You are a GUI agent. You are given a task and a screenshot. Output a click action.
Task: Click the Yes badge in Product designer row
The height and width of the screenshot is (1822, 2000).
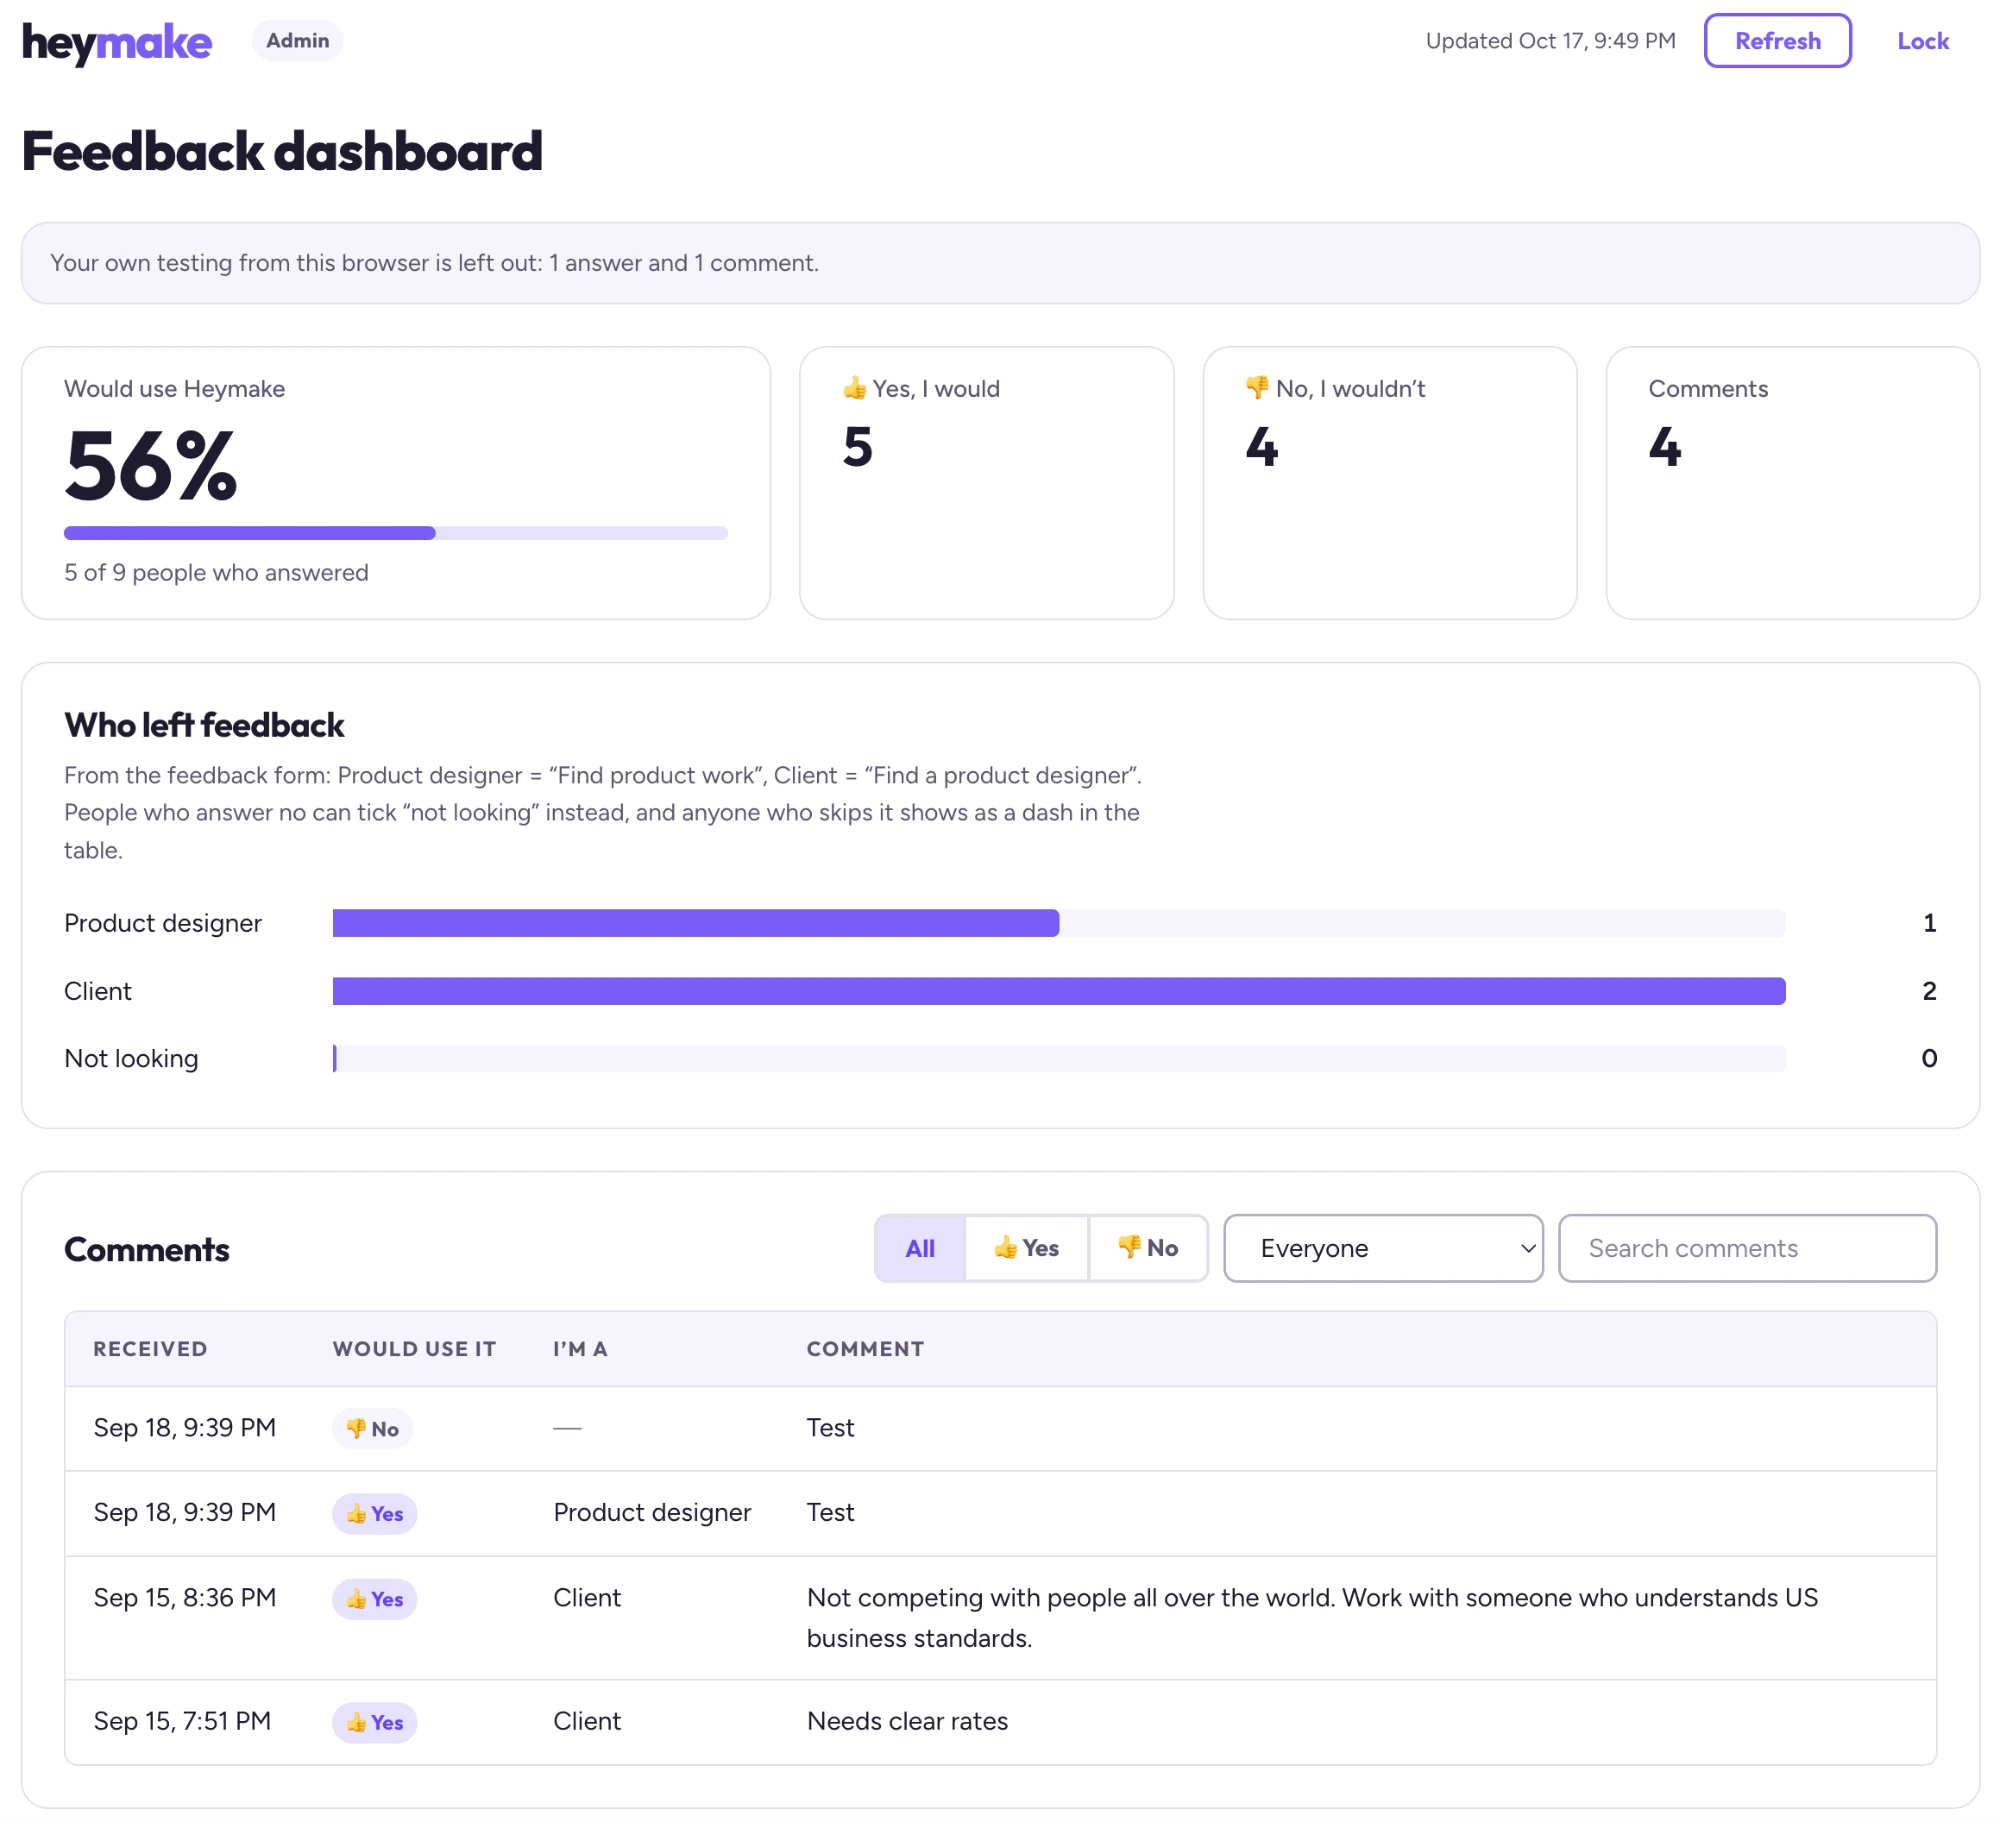coord(374,1513)
